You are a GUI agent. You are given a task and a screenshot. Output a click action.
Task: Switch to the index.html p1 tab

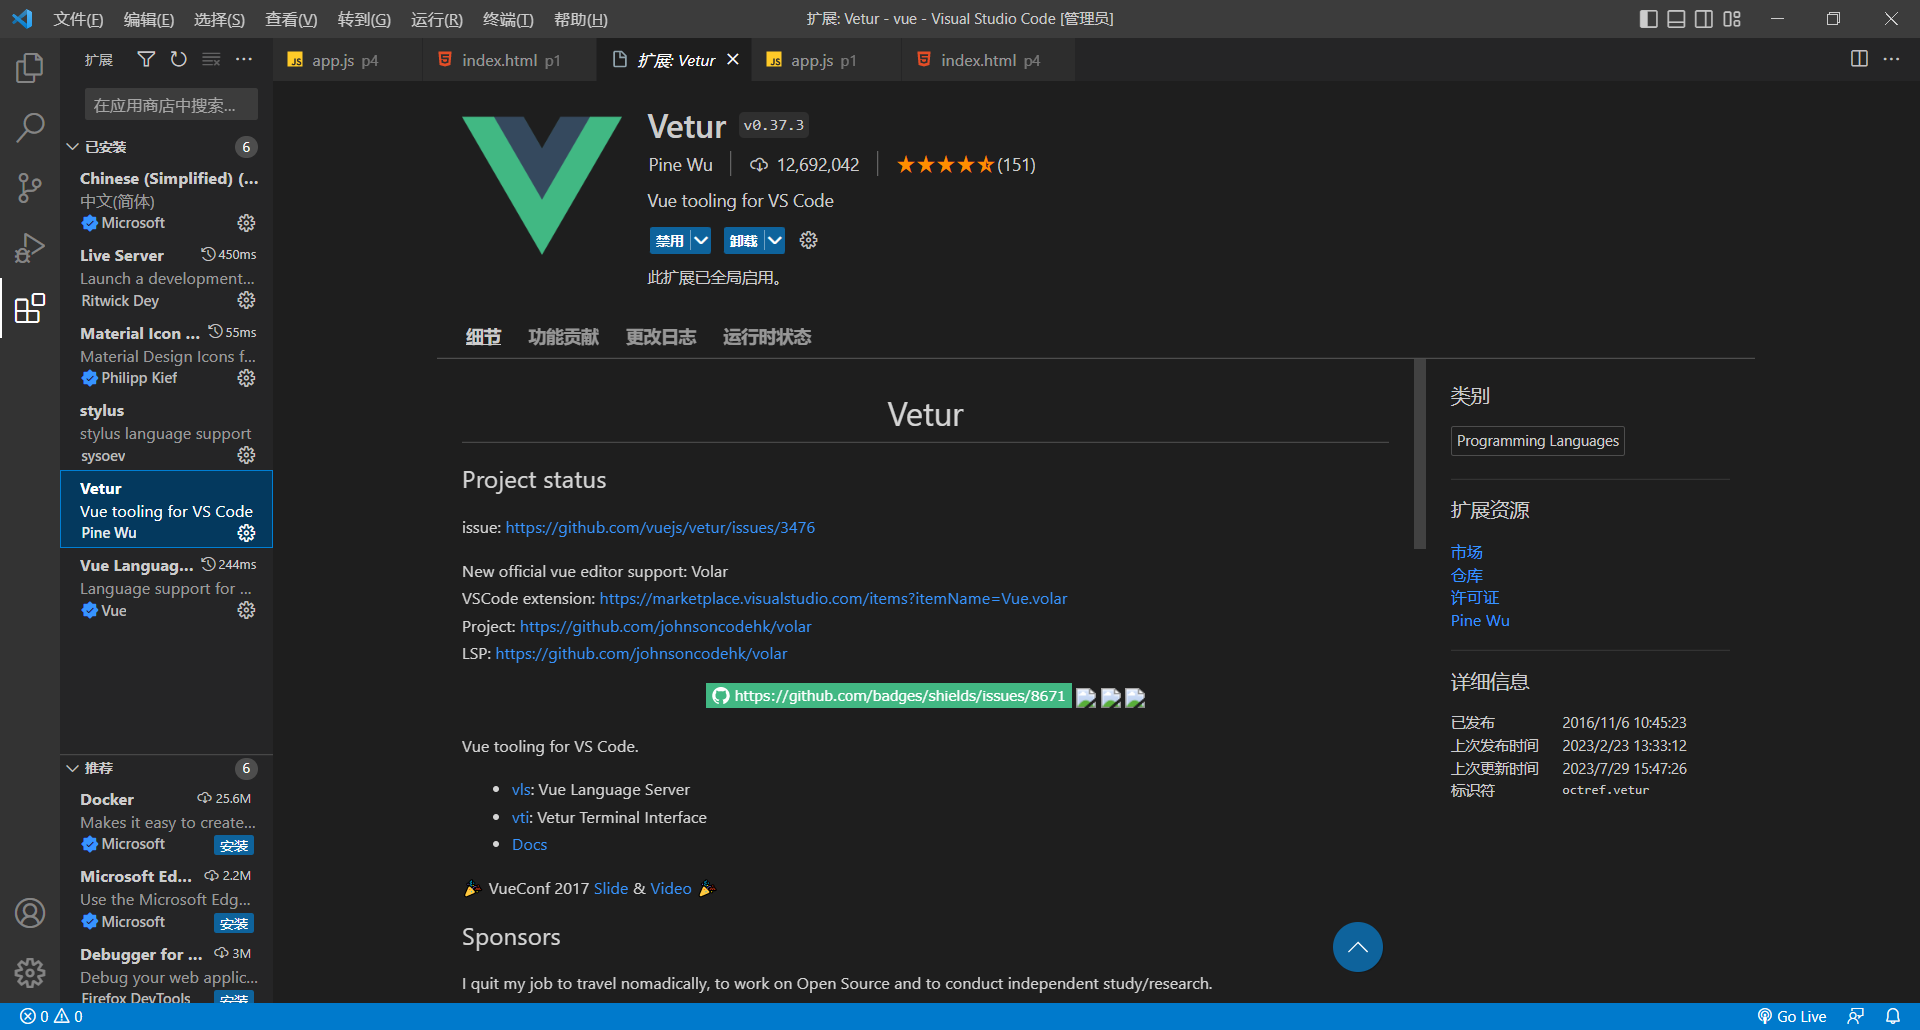(x=510, y=60)
